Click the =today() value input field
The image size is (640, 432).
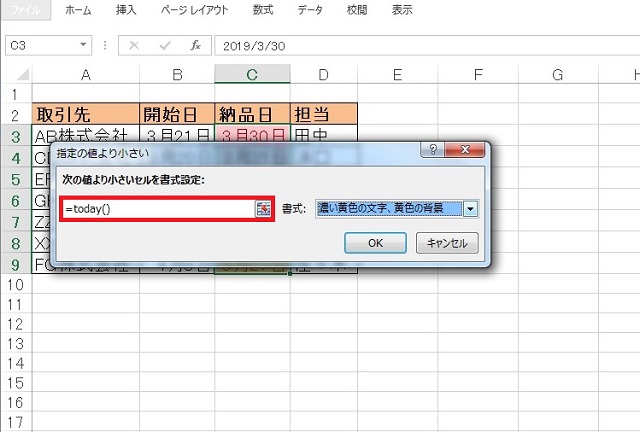click(x=157, y=208)
